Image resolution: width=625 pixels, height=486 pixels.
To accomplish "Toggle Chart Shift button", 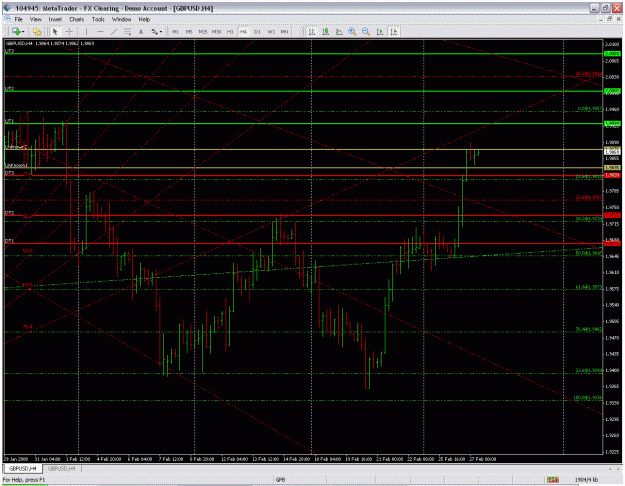I will coord(394,31).
